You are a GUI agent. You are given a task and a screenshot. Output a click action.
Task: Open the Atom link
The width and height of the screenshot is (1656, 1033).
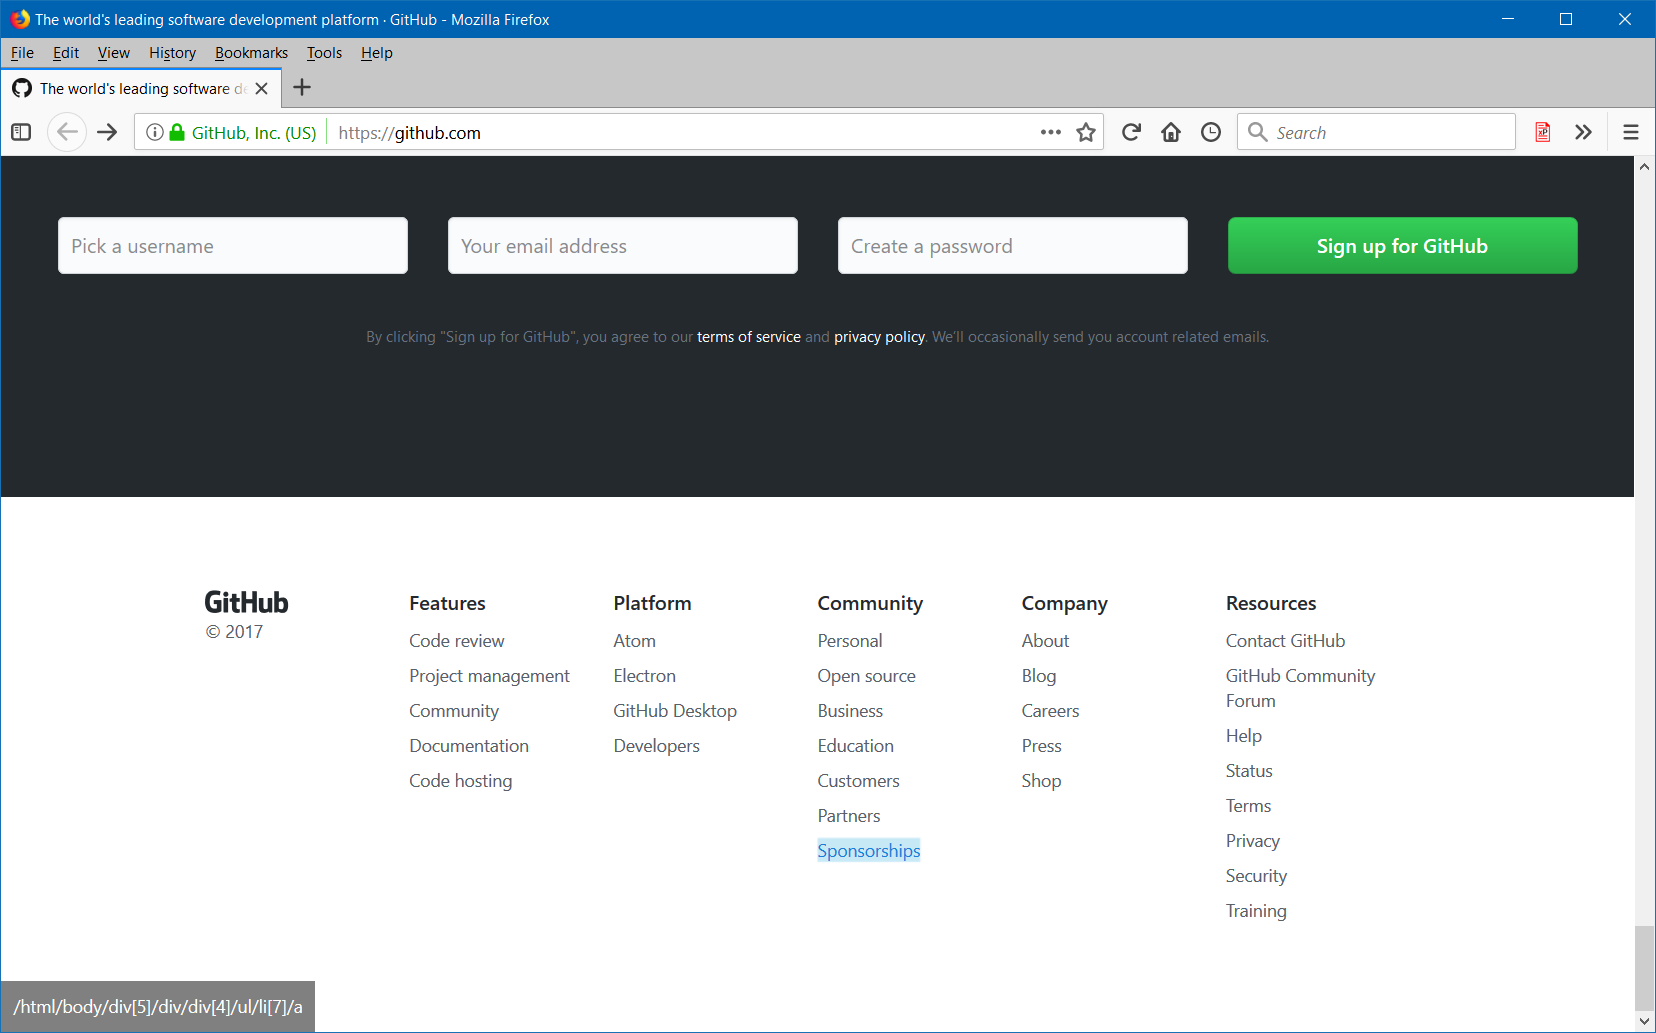tap(635, 641)
